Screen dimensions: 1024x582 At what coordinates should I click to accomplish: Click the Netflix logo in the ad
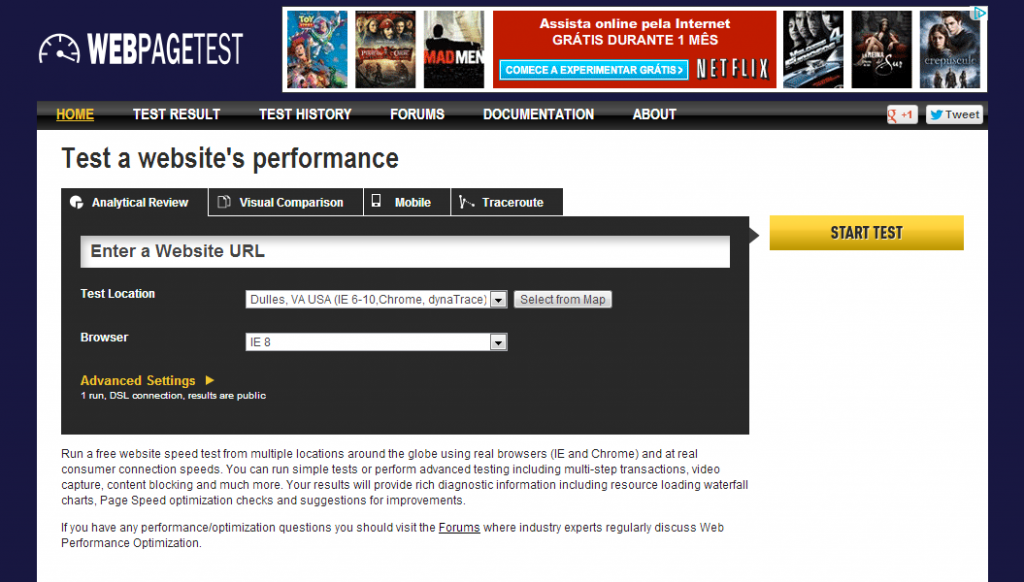click(732, 69)
